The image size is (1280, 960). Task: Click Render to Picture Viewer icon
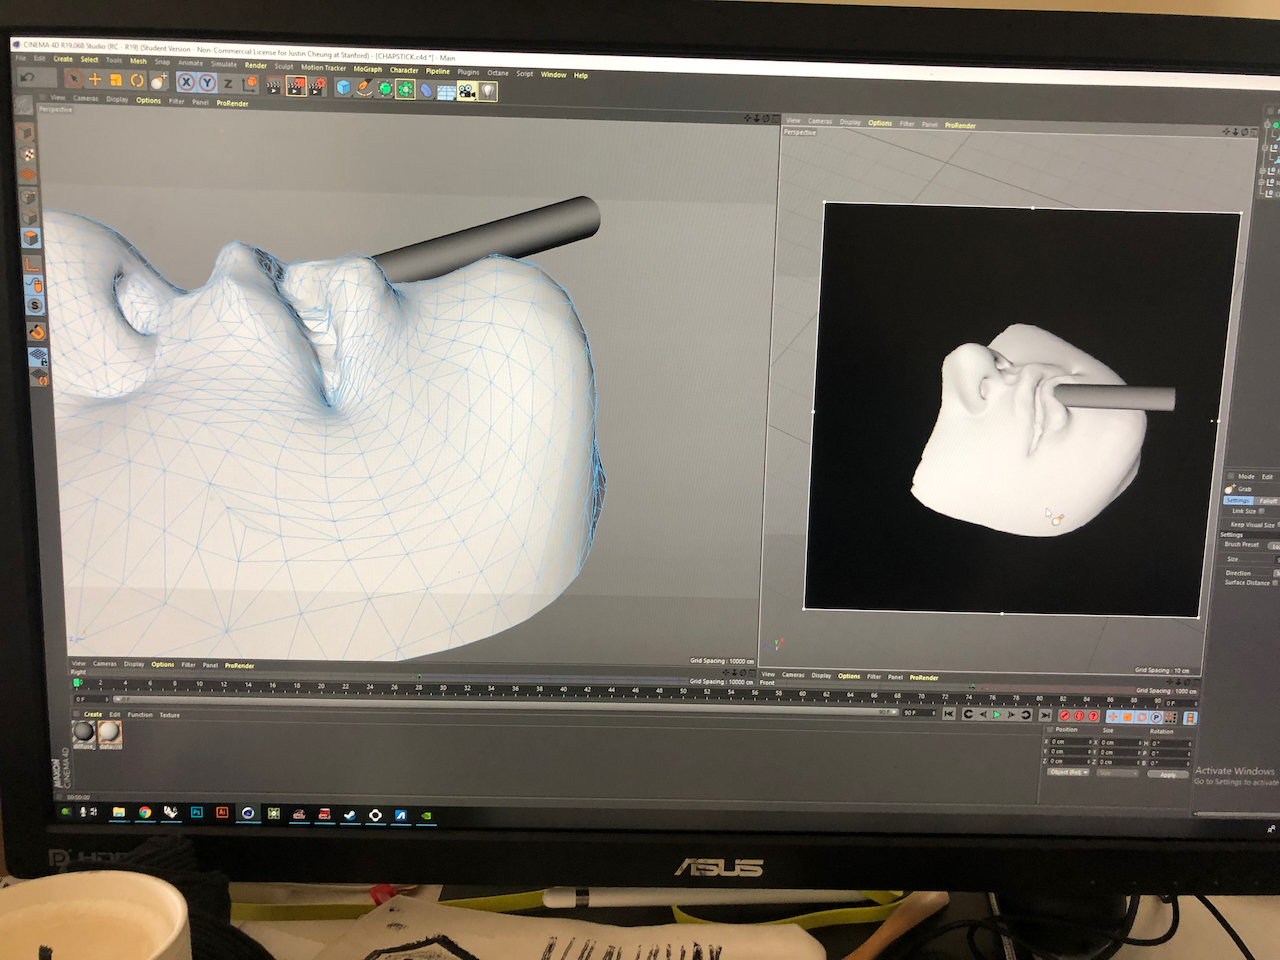(296, 86)
